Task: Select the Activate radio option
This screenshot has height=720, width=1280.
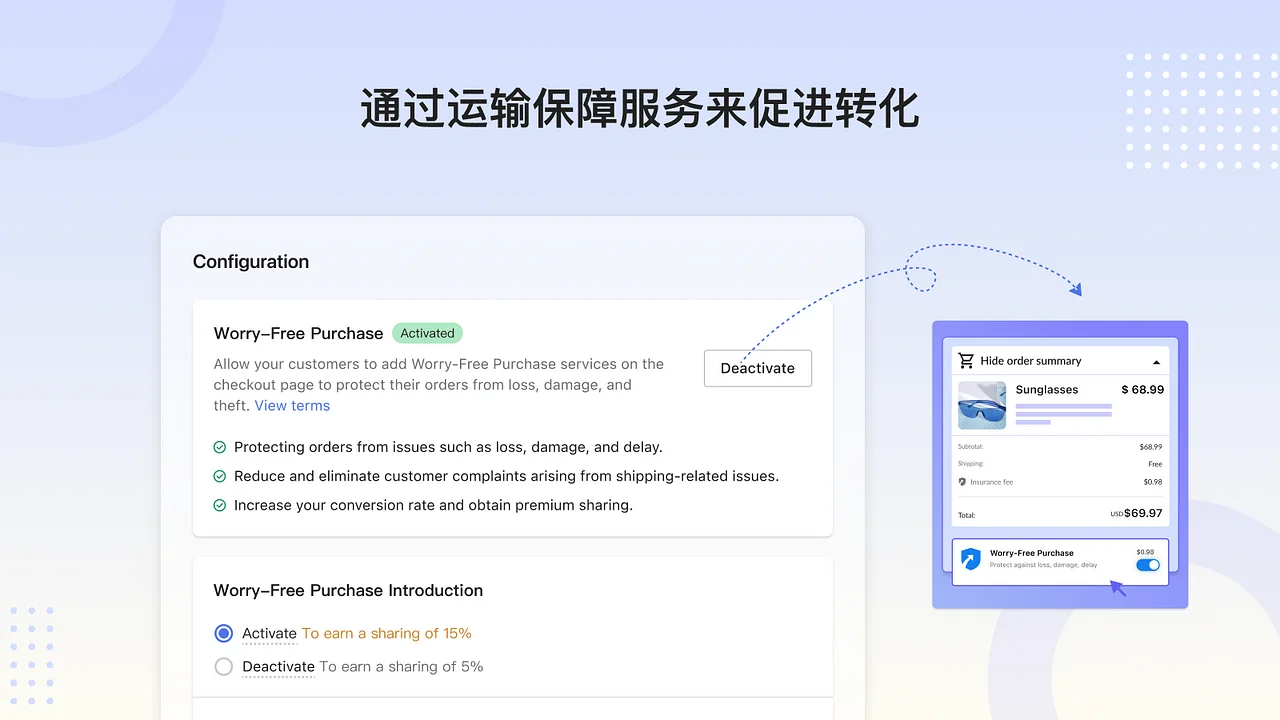Action: (224, 633)
